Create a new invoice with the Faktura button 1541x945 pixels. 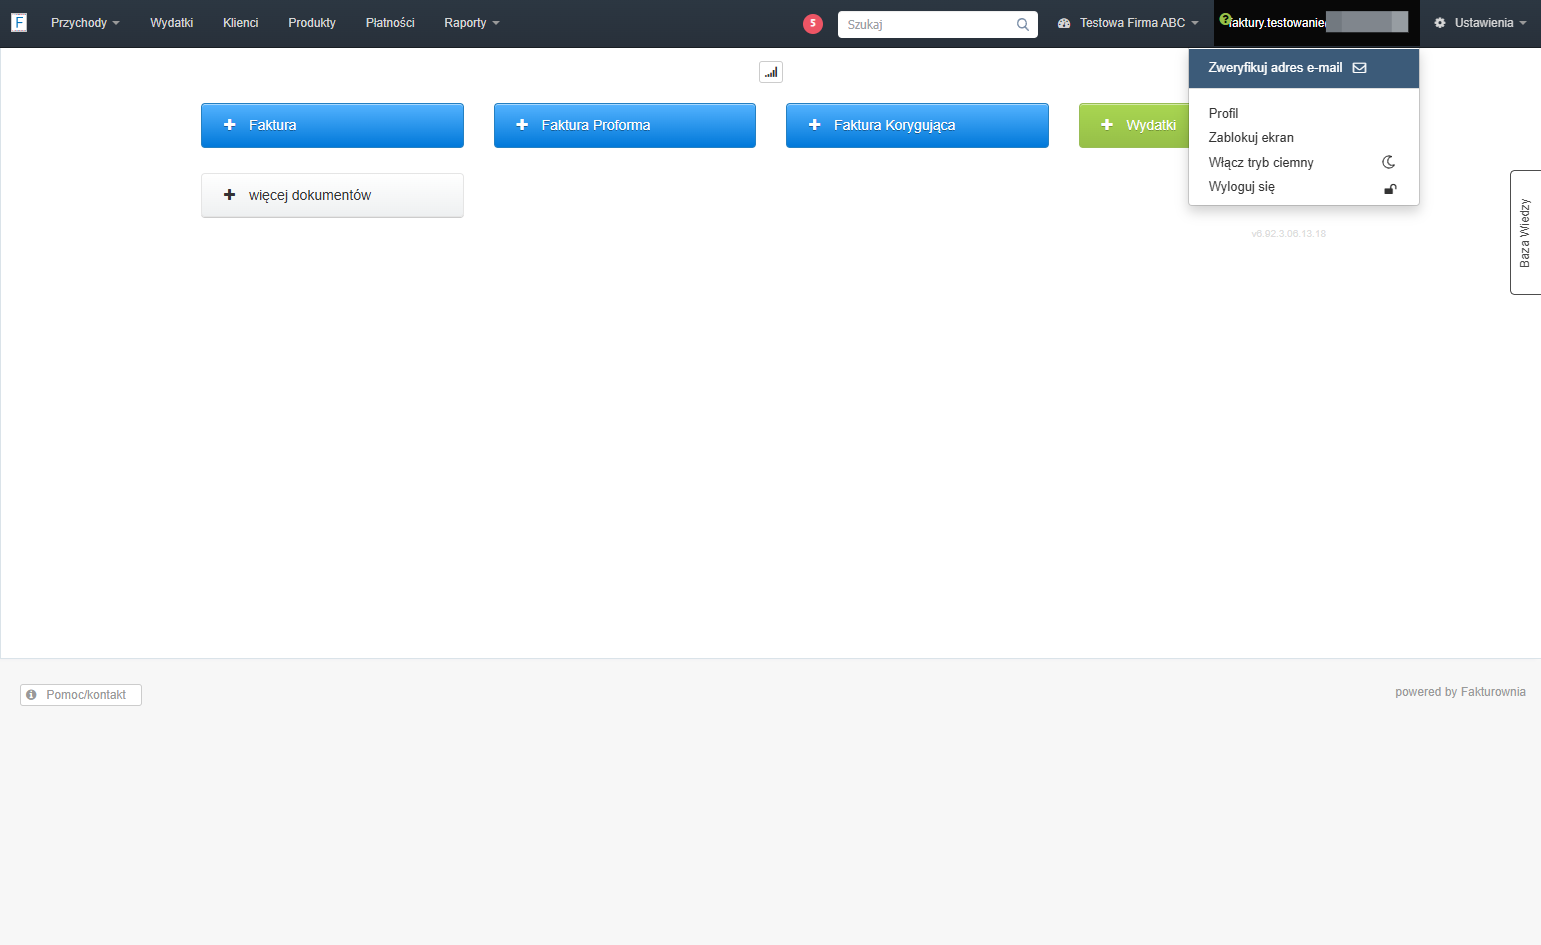coord(332,125)
